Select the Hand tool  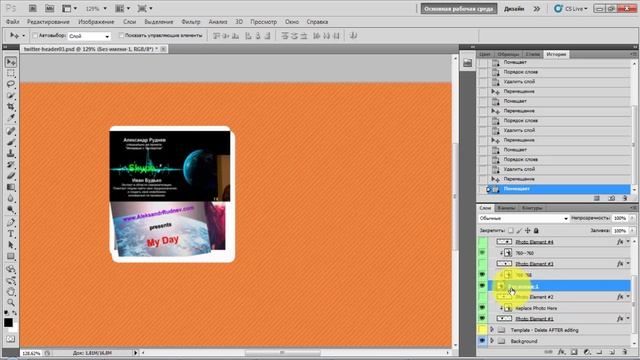tap(11, 291)
